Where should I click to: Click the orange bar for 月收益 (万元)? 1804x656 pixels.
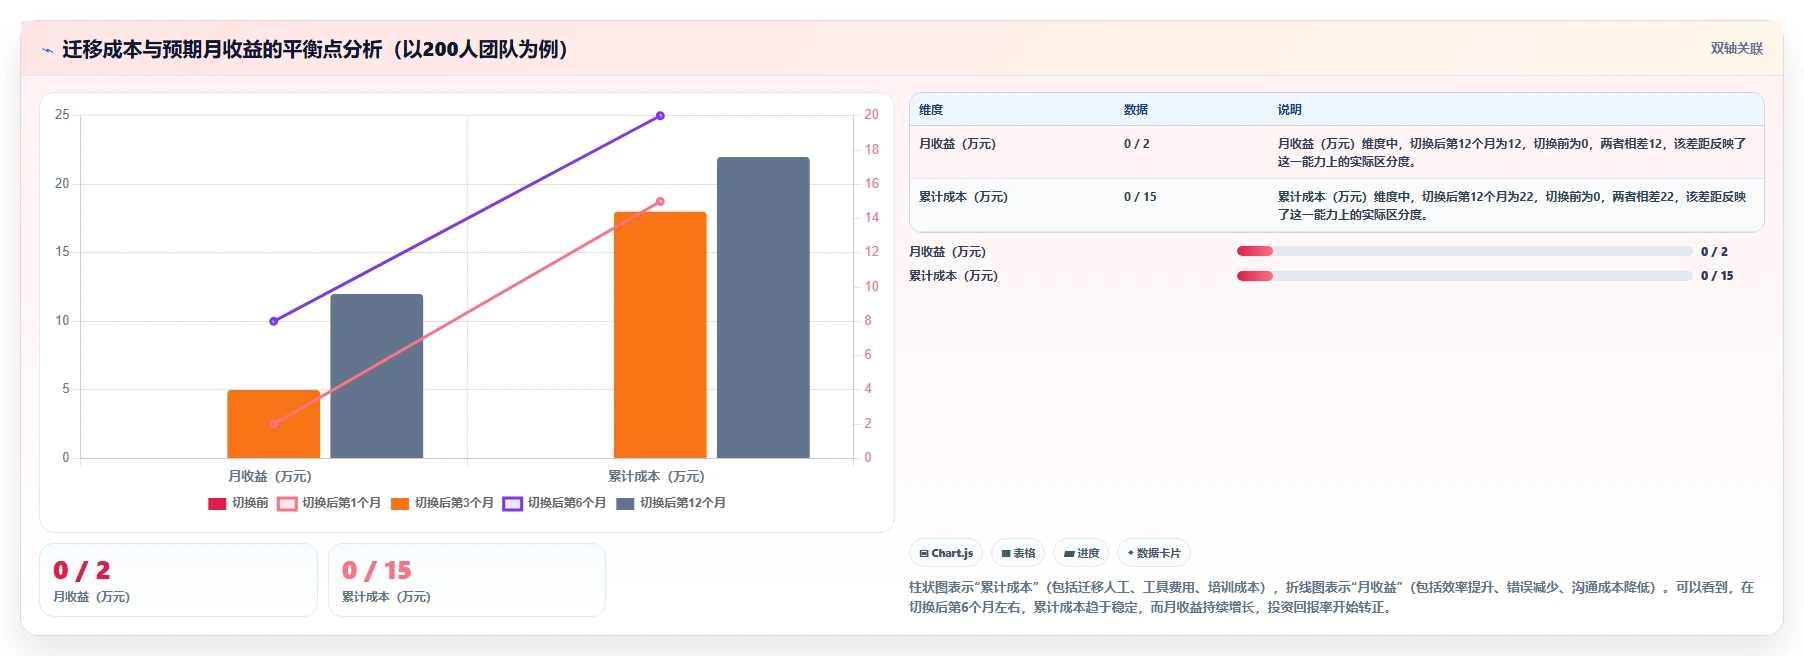[x=273, y=424]
